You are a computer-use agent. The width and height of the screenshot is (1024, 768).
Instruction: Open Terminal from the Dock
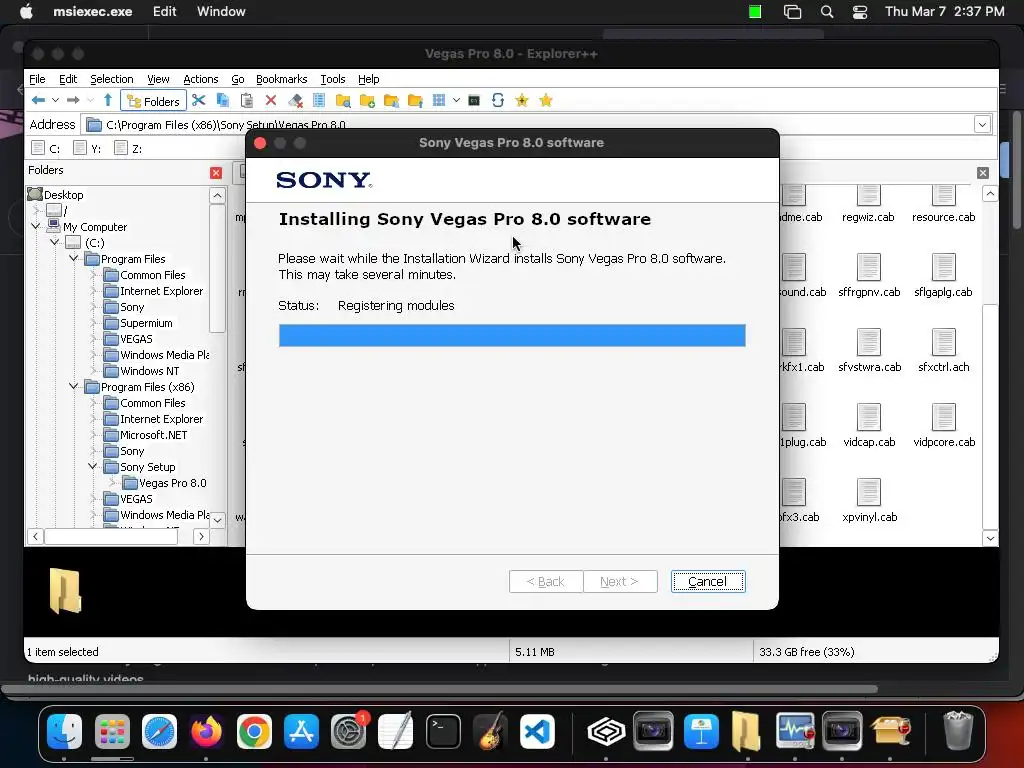443,731
